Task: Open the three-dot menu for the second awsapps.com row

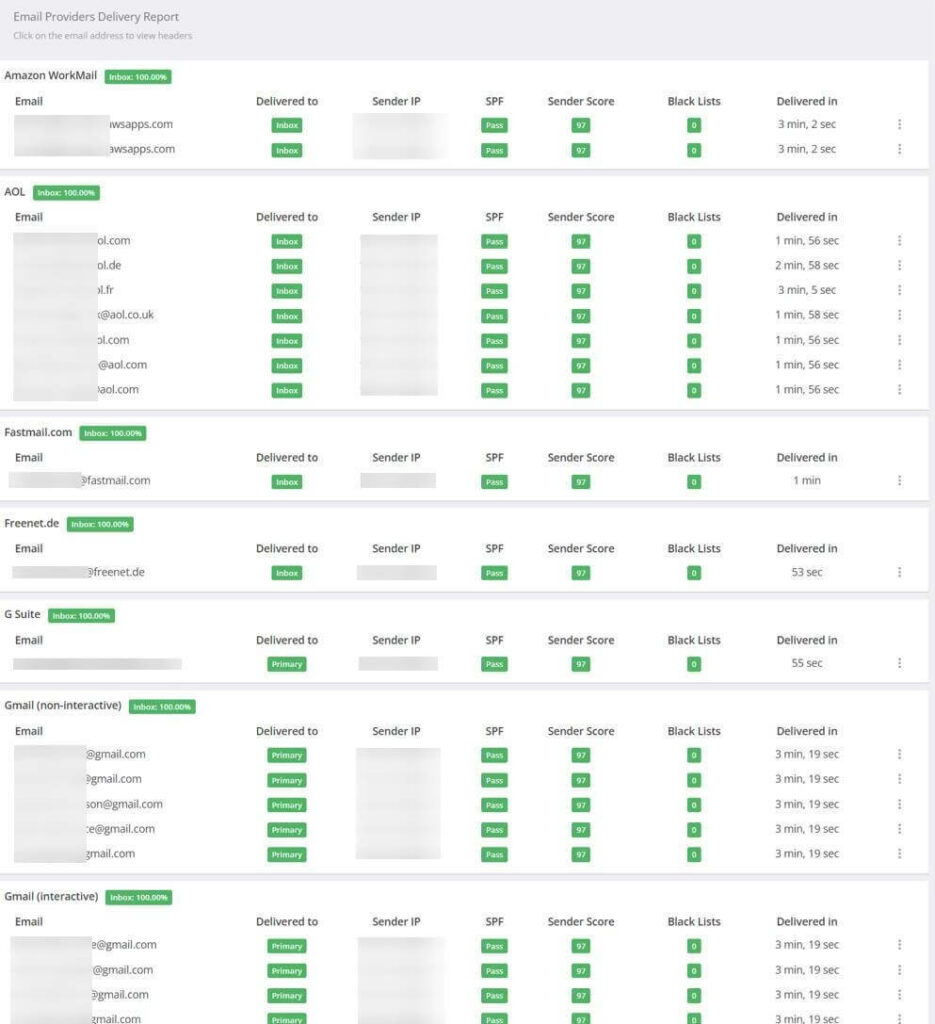Action: coord(899,149)
